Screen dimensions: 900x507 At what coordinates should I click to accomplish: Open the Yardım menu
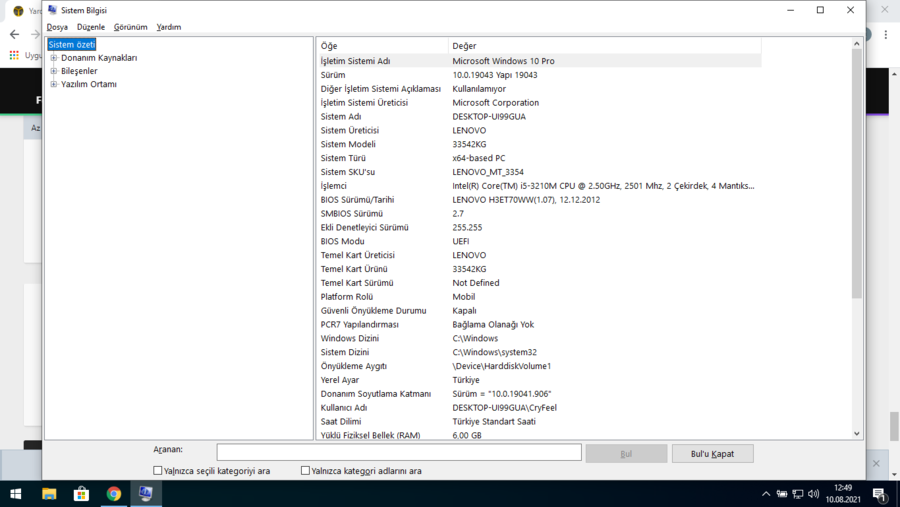169,27
